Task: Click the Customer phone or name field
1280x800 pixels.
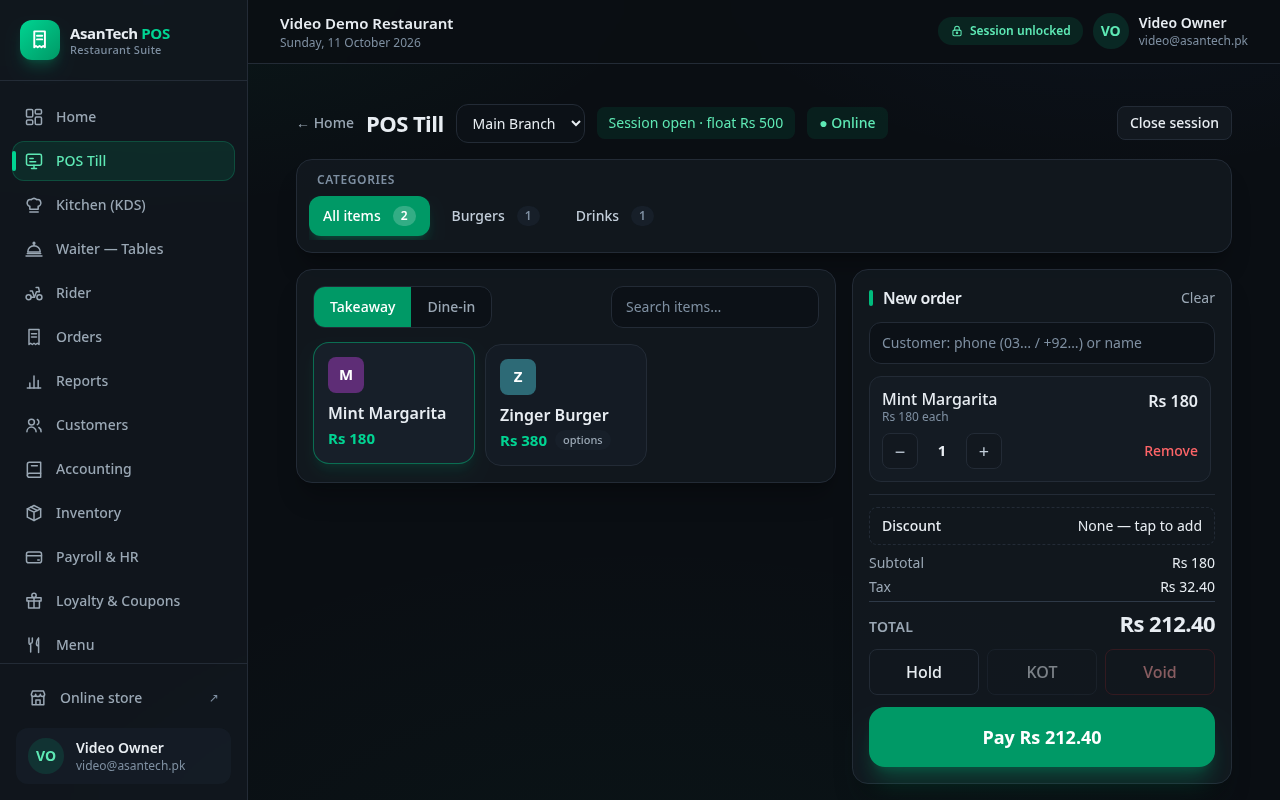Action: click(x=1042, y=343)
